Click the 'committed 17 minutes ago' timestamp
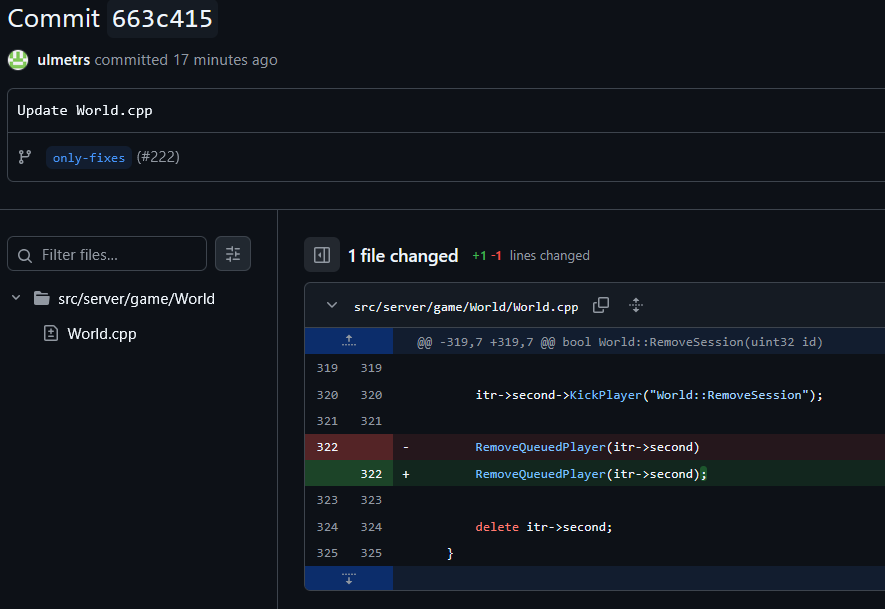 click(186, 60)
